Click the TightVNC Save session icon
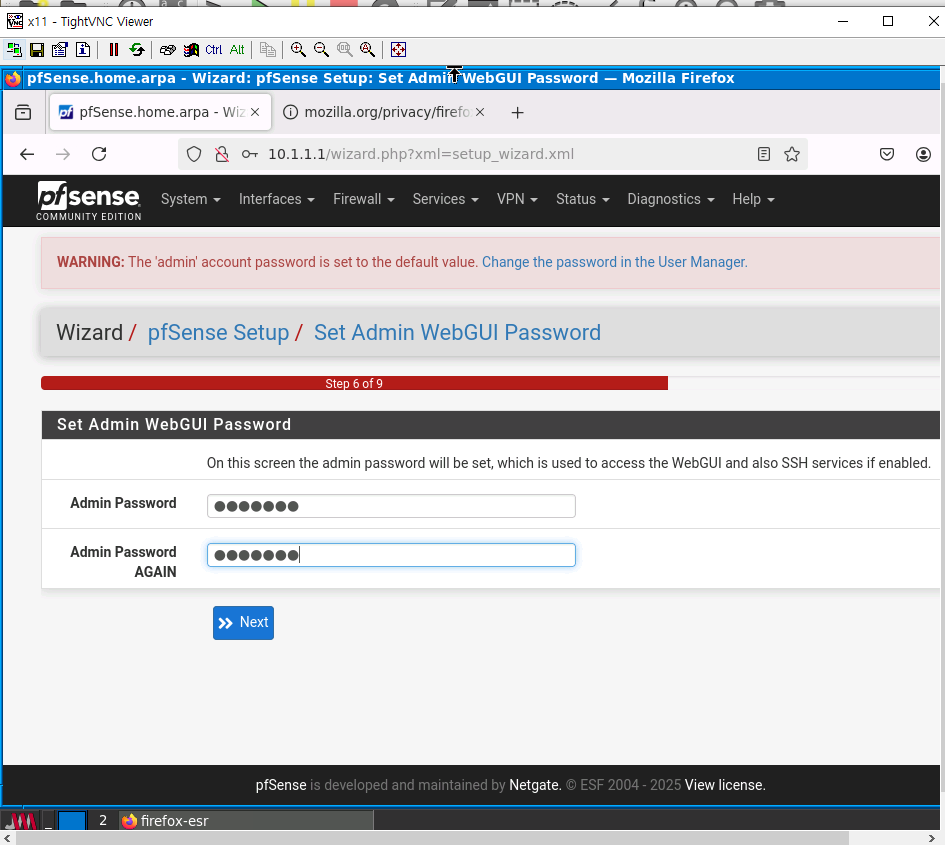 coord(37,49)
